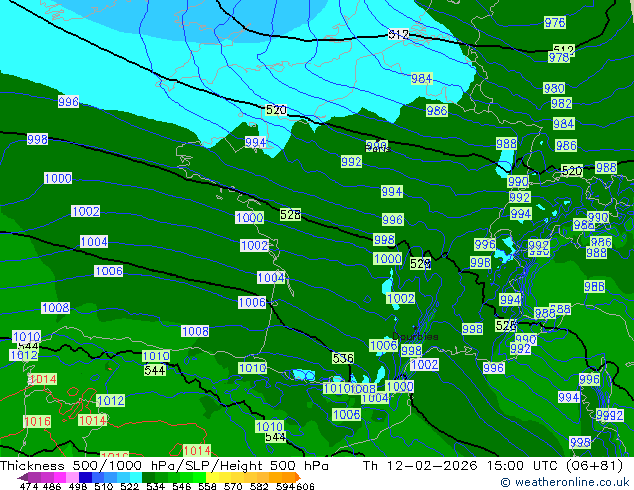Click the 594 legend value
This screenshot has height=490, width=634.
pyautogui.click(x=285, y=486)
